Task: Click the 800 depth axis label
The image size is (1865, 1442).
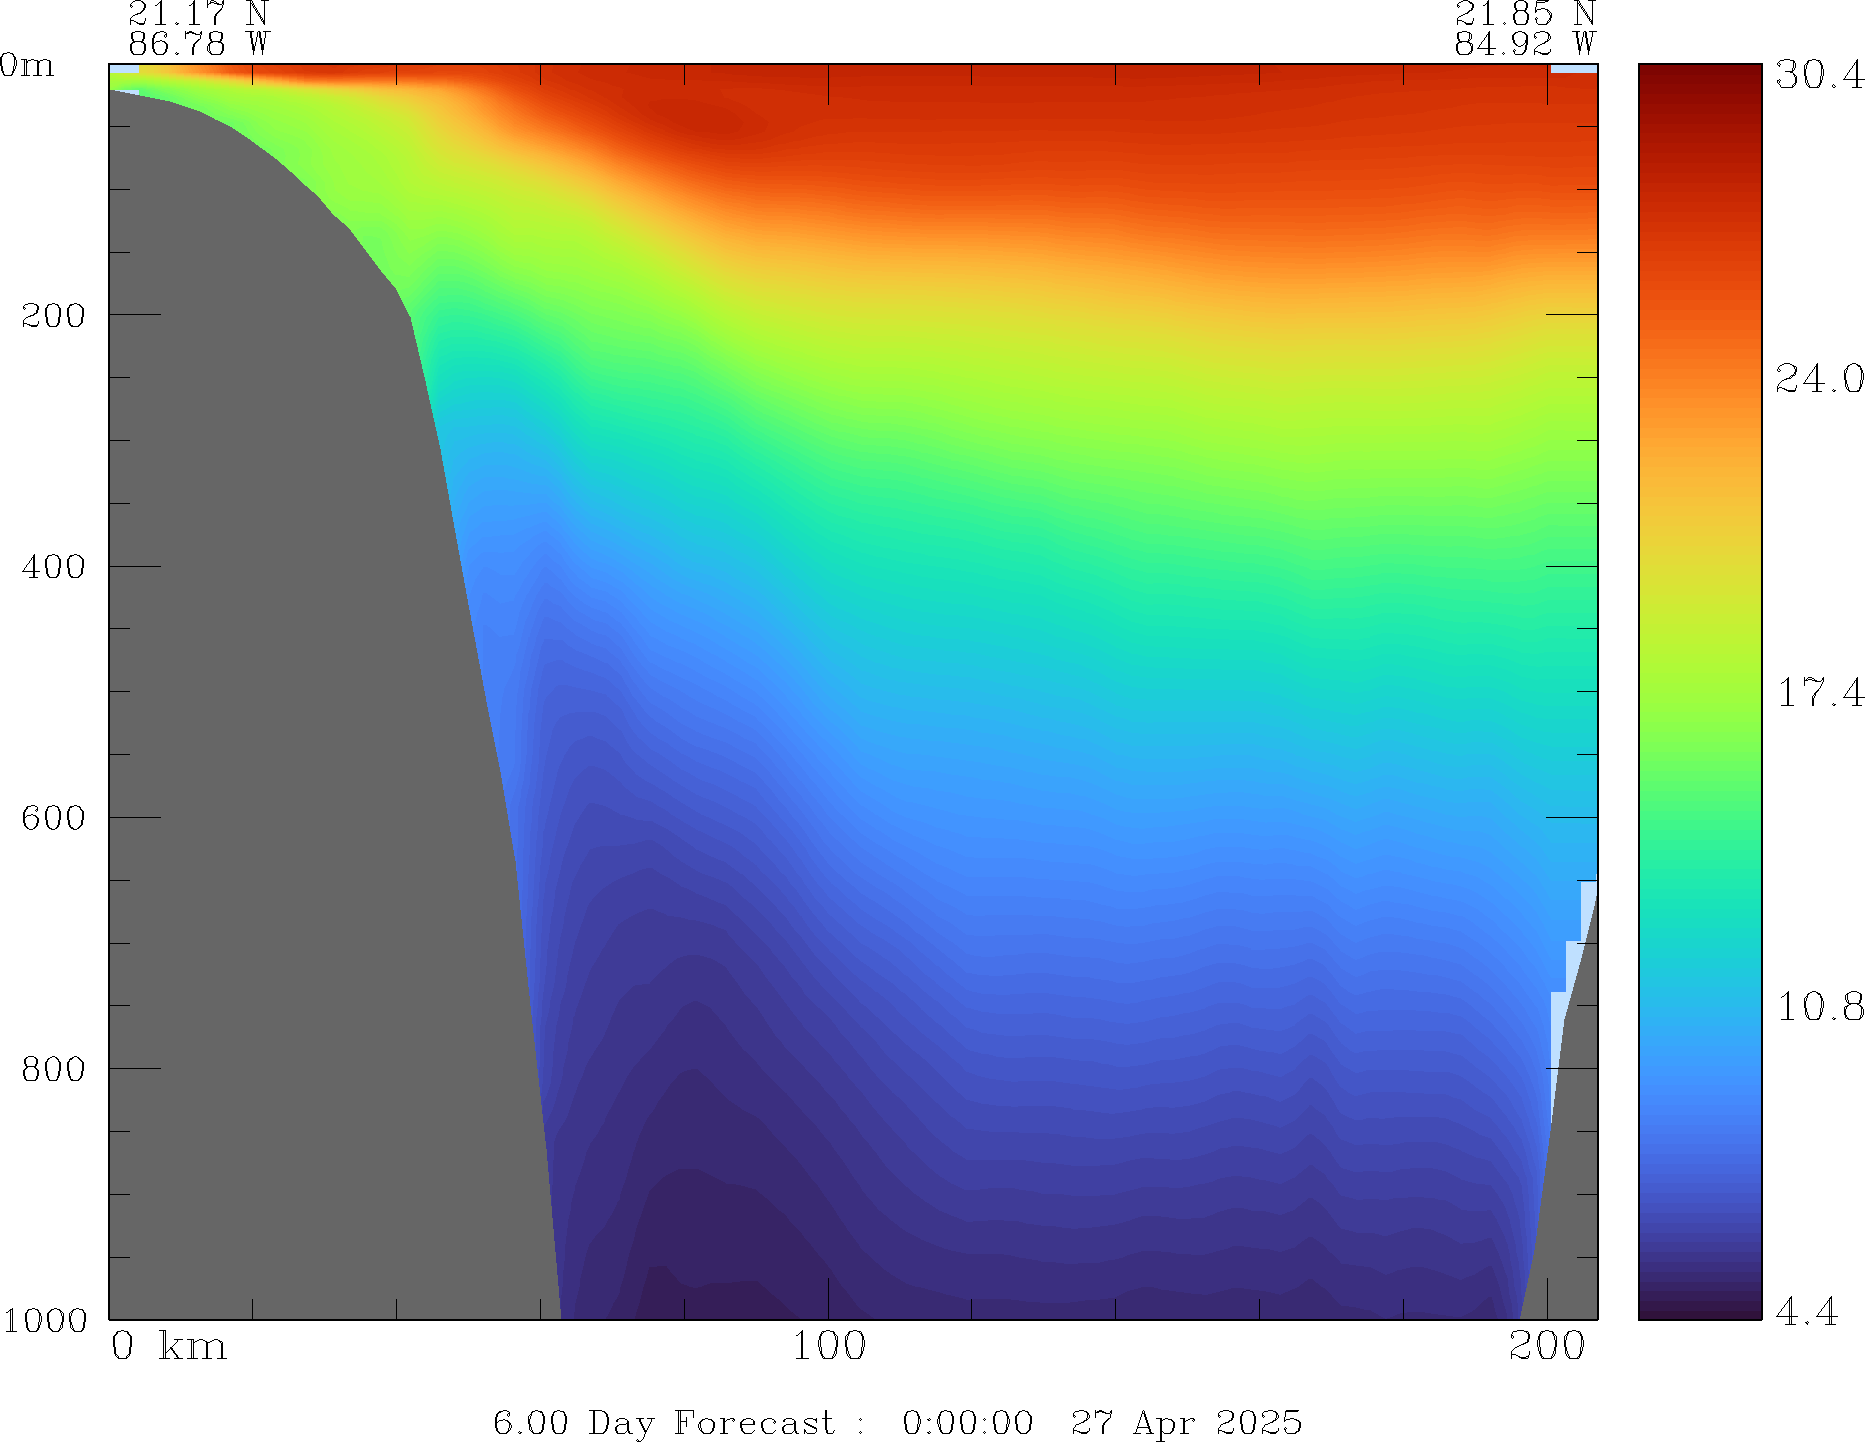Action: click(x=53, y=1068)
